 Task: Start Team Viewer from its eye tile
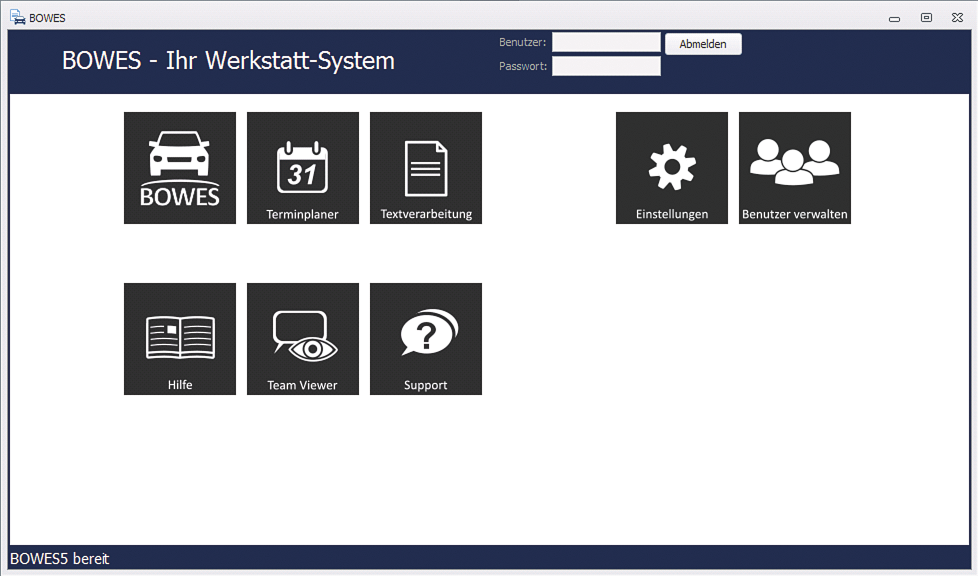(302, 339)
